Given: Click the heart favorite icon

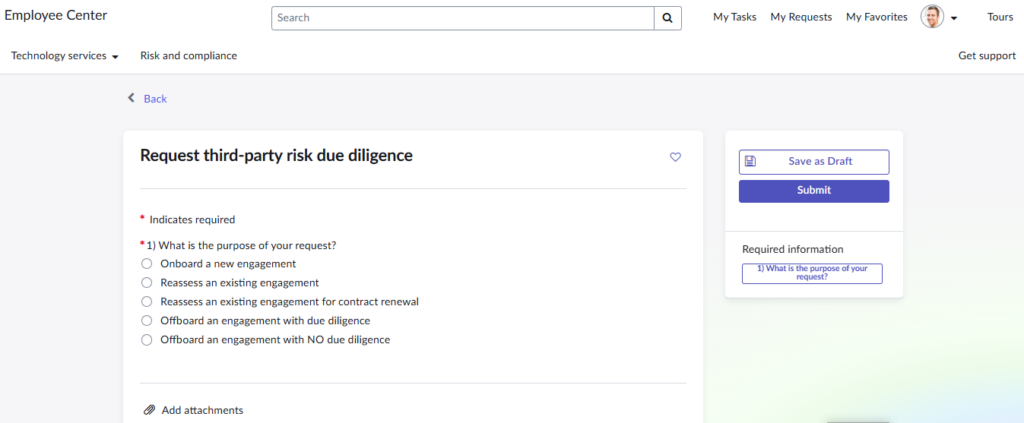Looking at the screenshot, I should click(x=675, y=157).
